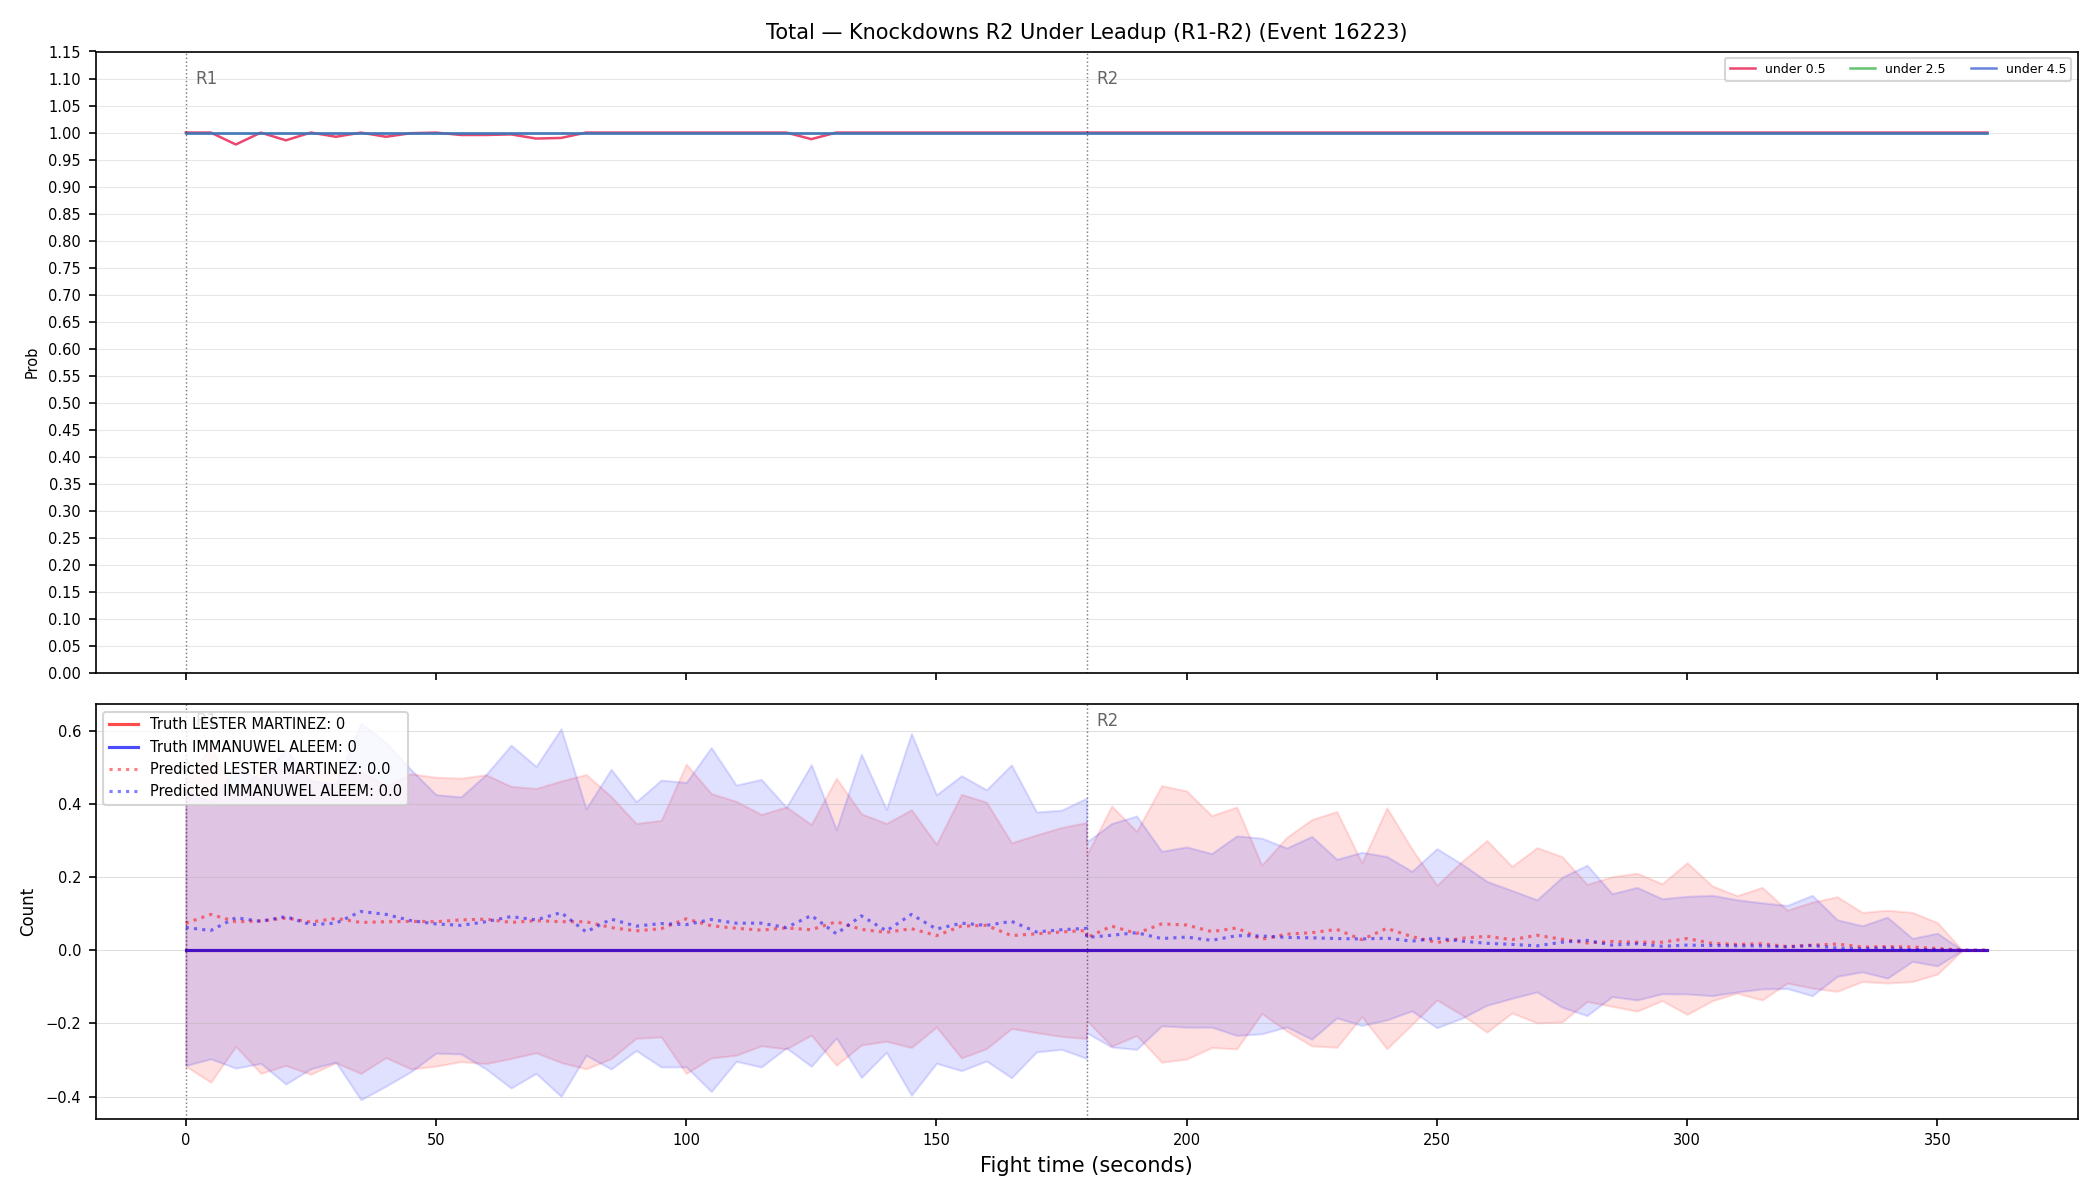This screenshot has width=2100, height=1200.
Task: Select the 'under 4.5' legend entry
Action: 2018,69
